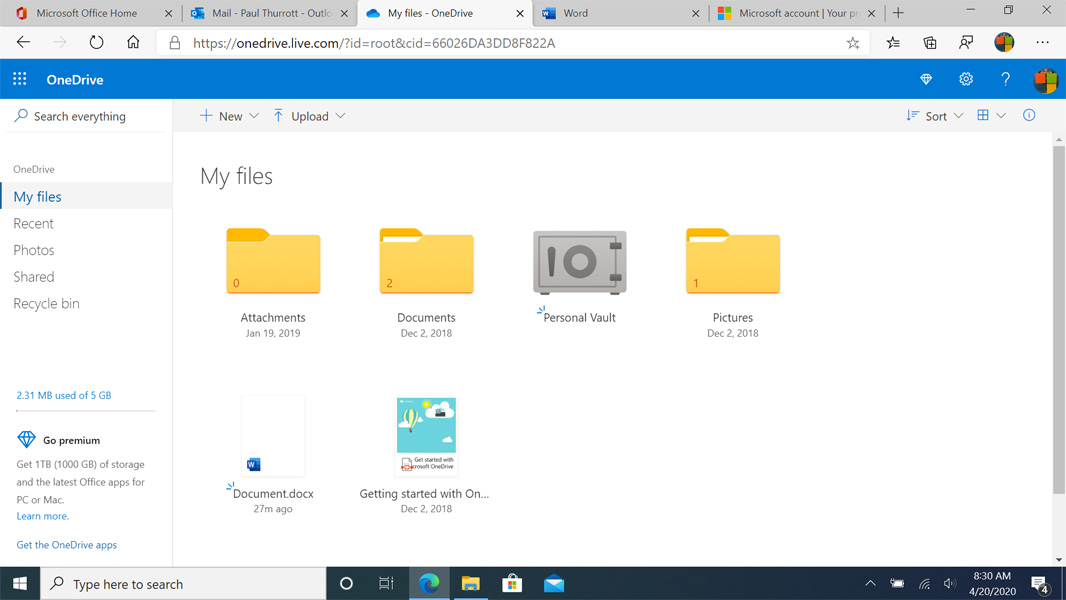This screenshot has height=600, width=1066.
Task: Open the Attachments folder
Action: tap(273, 262)
